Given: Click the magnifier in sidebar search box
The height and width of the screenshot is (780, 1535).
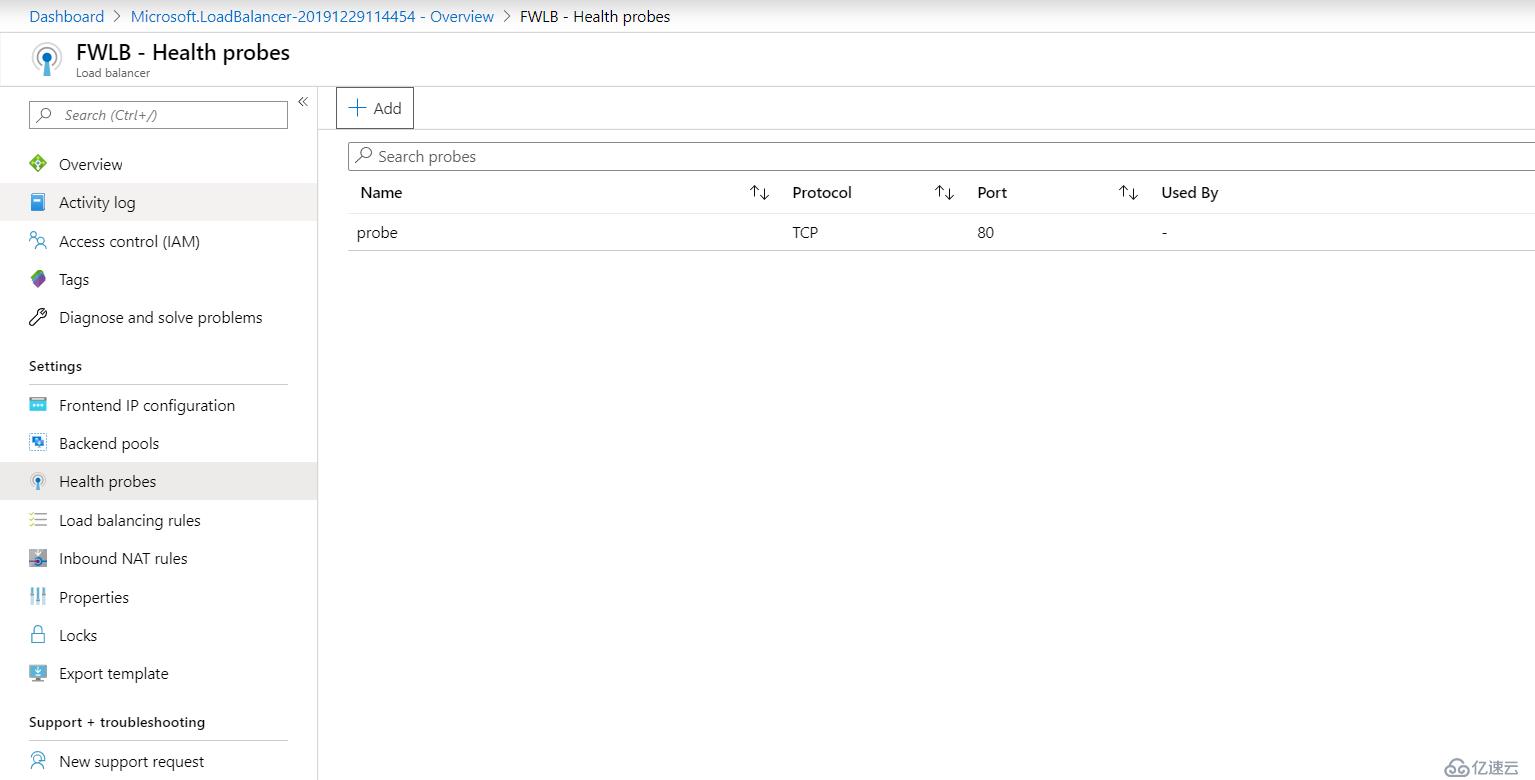Looking at the screenshot, I should pyautogui.click(x=44, y=115).
